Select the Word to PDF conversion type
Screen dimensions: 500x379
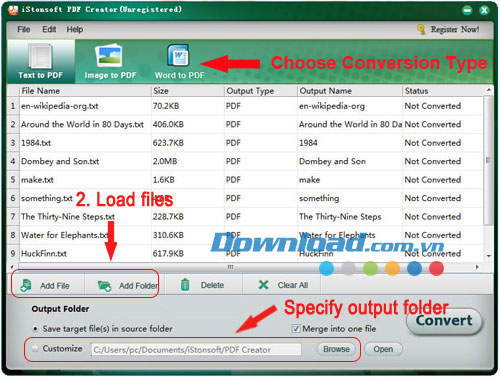click(179, 62)
